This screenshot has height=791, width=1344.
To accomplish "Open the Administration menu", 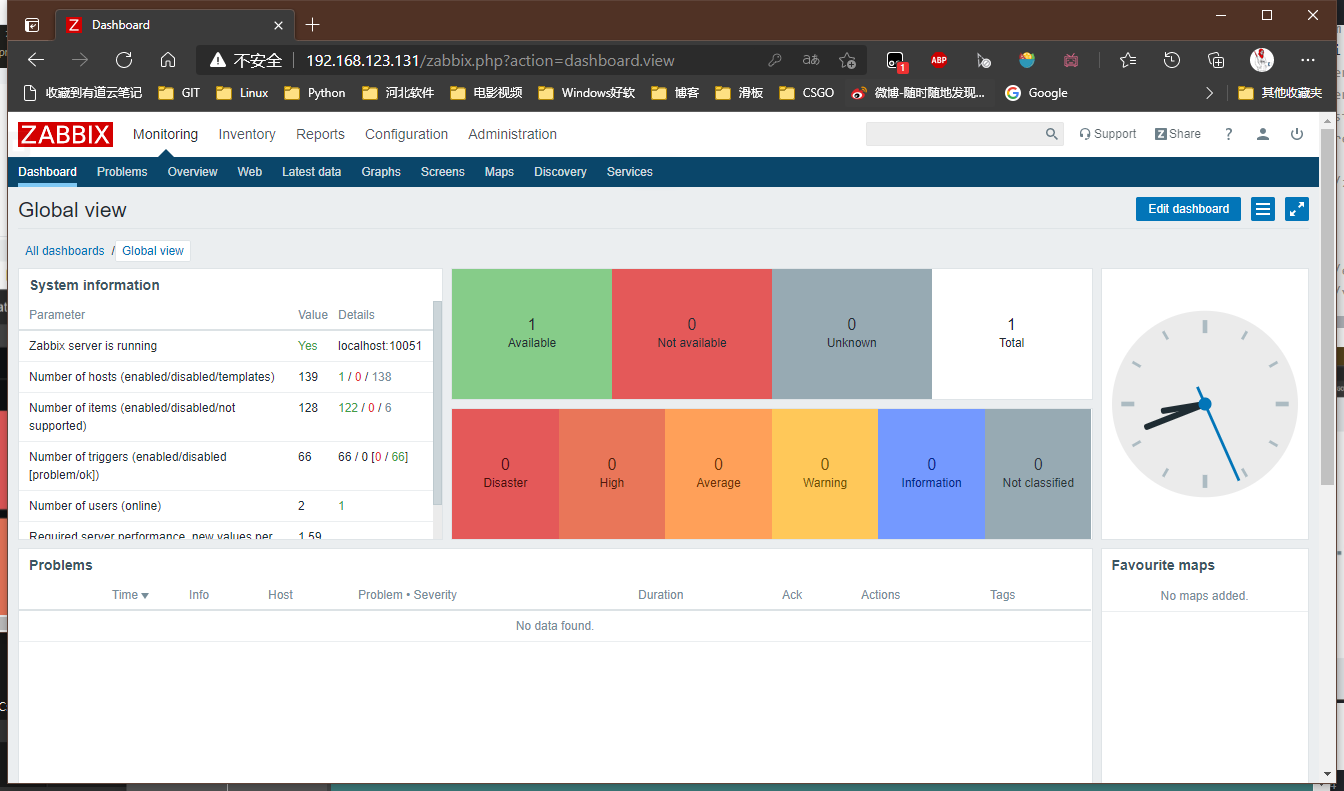I will (512, 134).
